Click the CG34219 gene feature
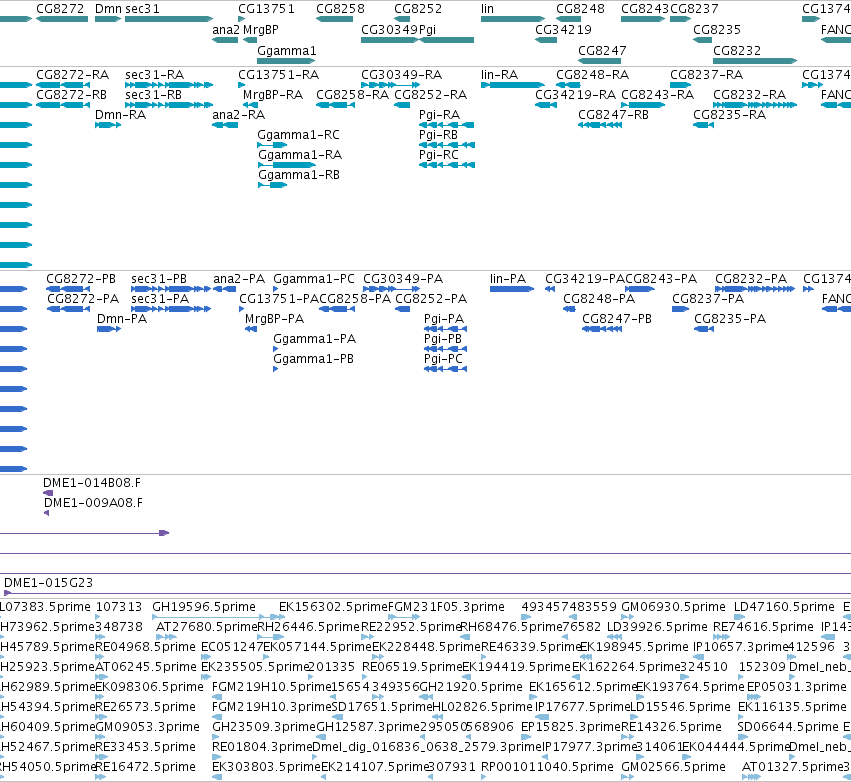The width and height of the screenshot is (851, 782). [546, 40]
